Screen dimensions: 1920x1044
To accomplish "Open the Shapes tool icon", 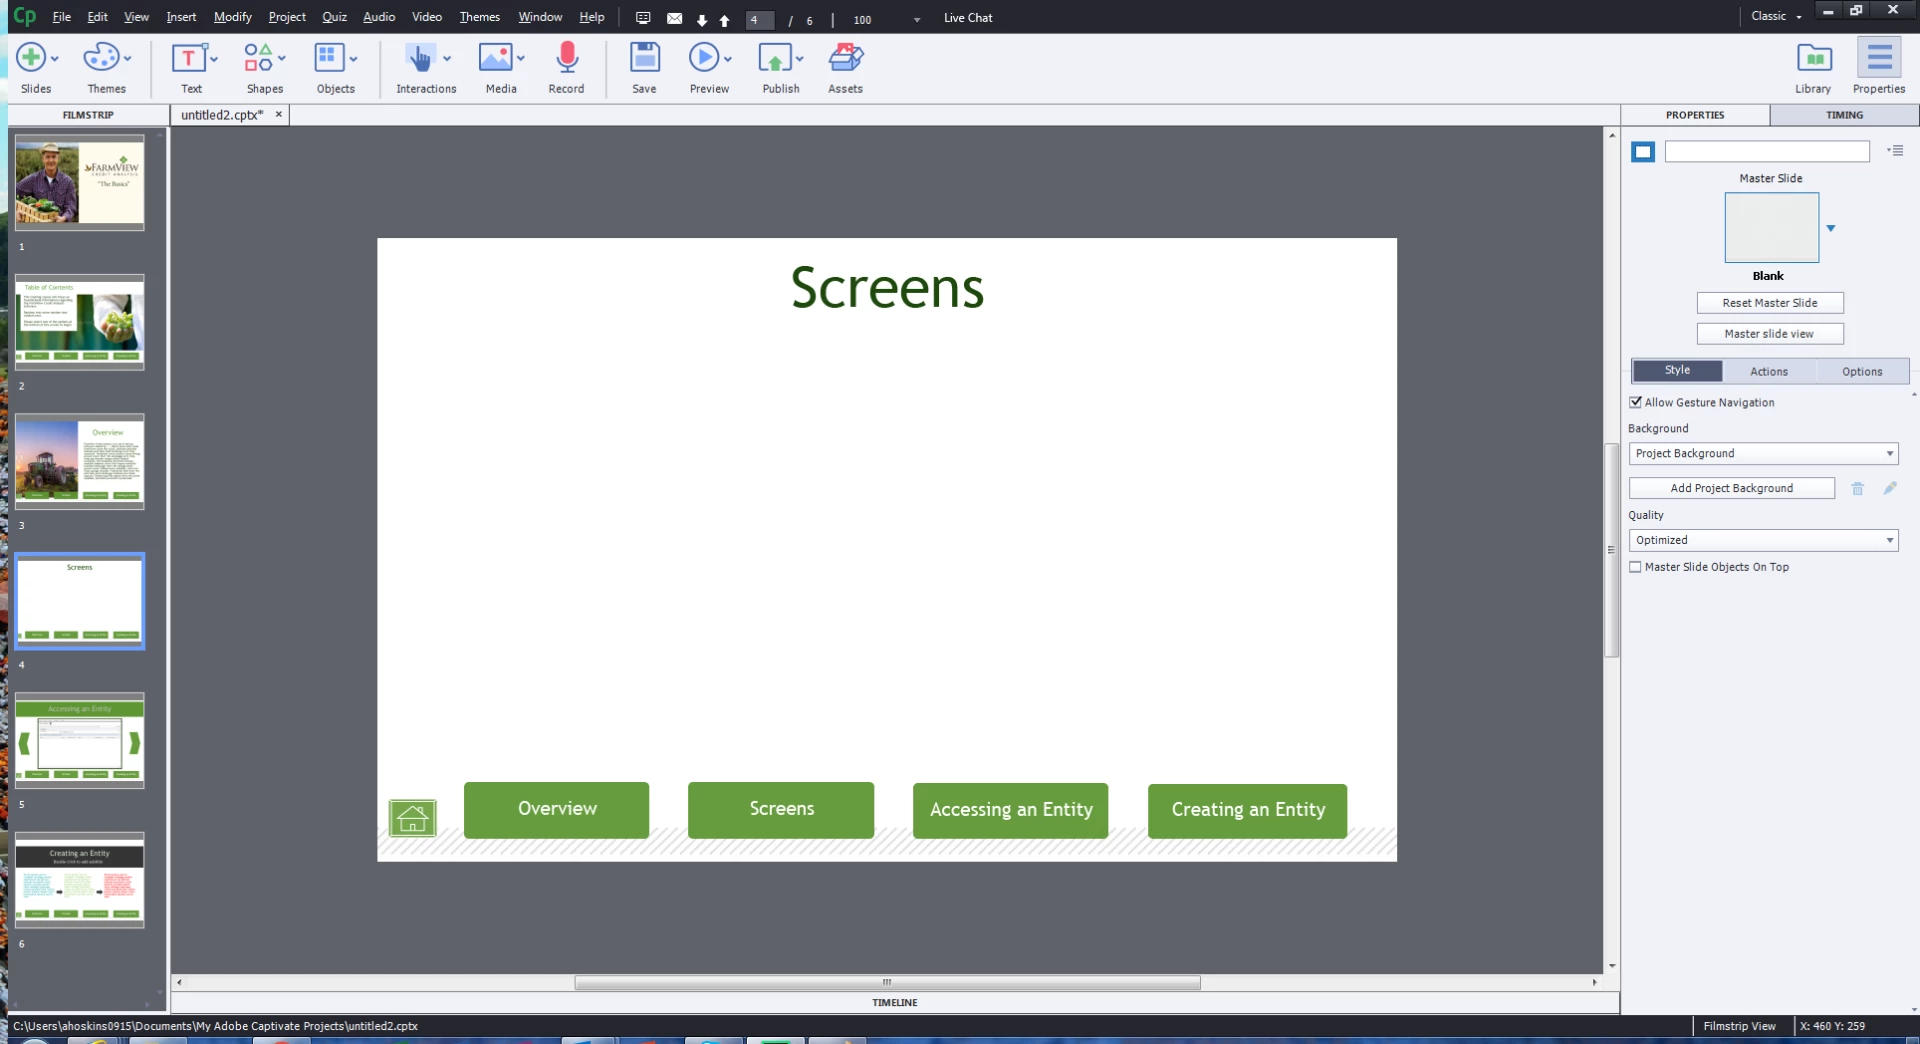I will tap(258, 58).
